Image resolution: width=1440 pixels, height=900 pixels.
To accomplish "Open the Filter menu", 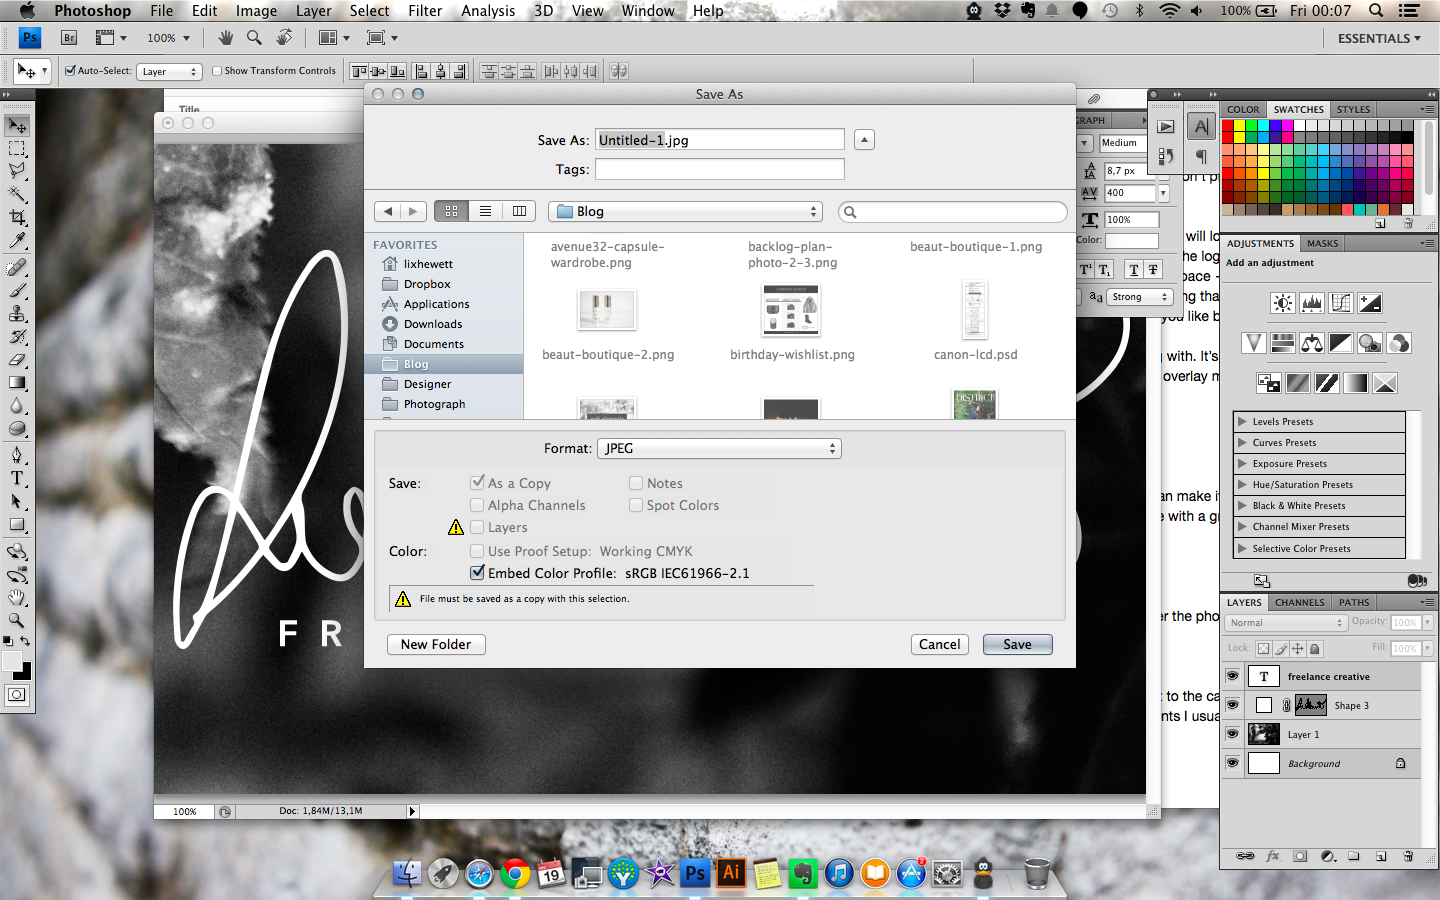I will 425,11.
